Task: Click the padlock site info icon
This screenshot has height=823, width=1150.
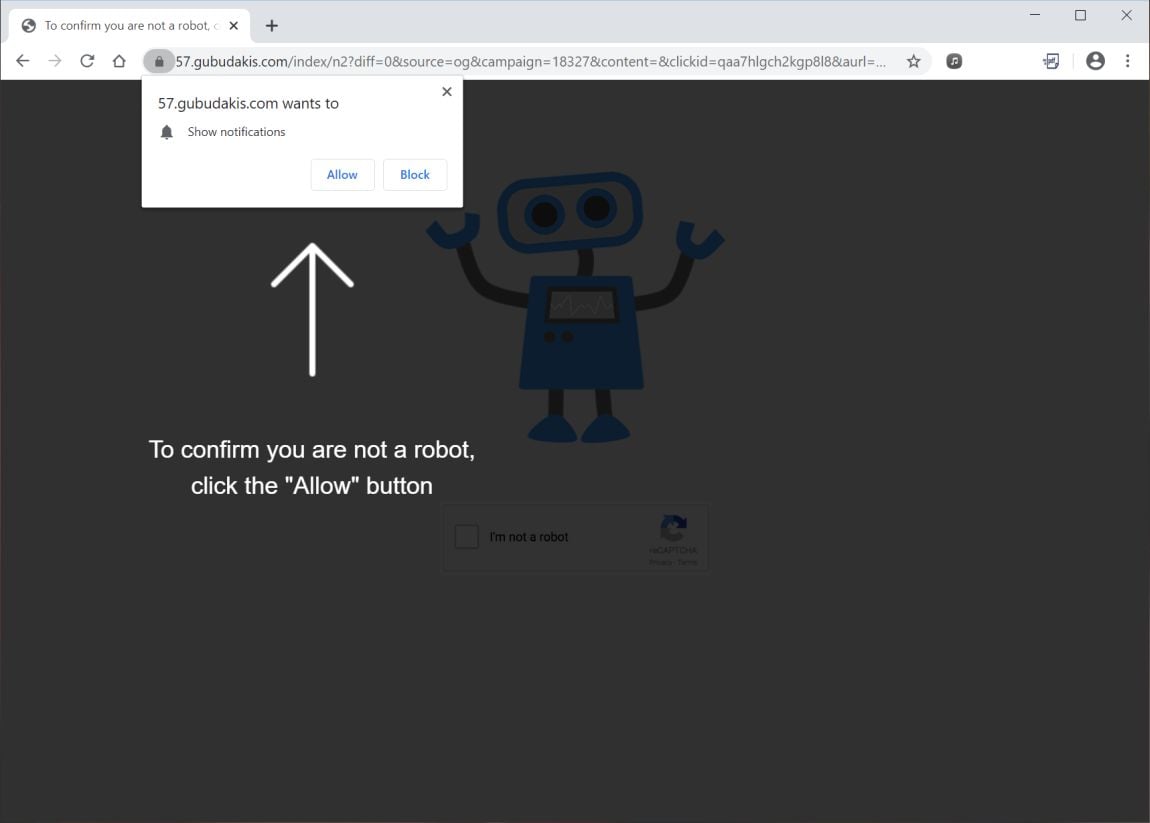Action: [x=159, y=62]
